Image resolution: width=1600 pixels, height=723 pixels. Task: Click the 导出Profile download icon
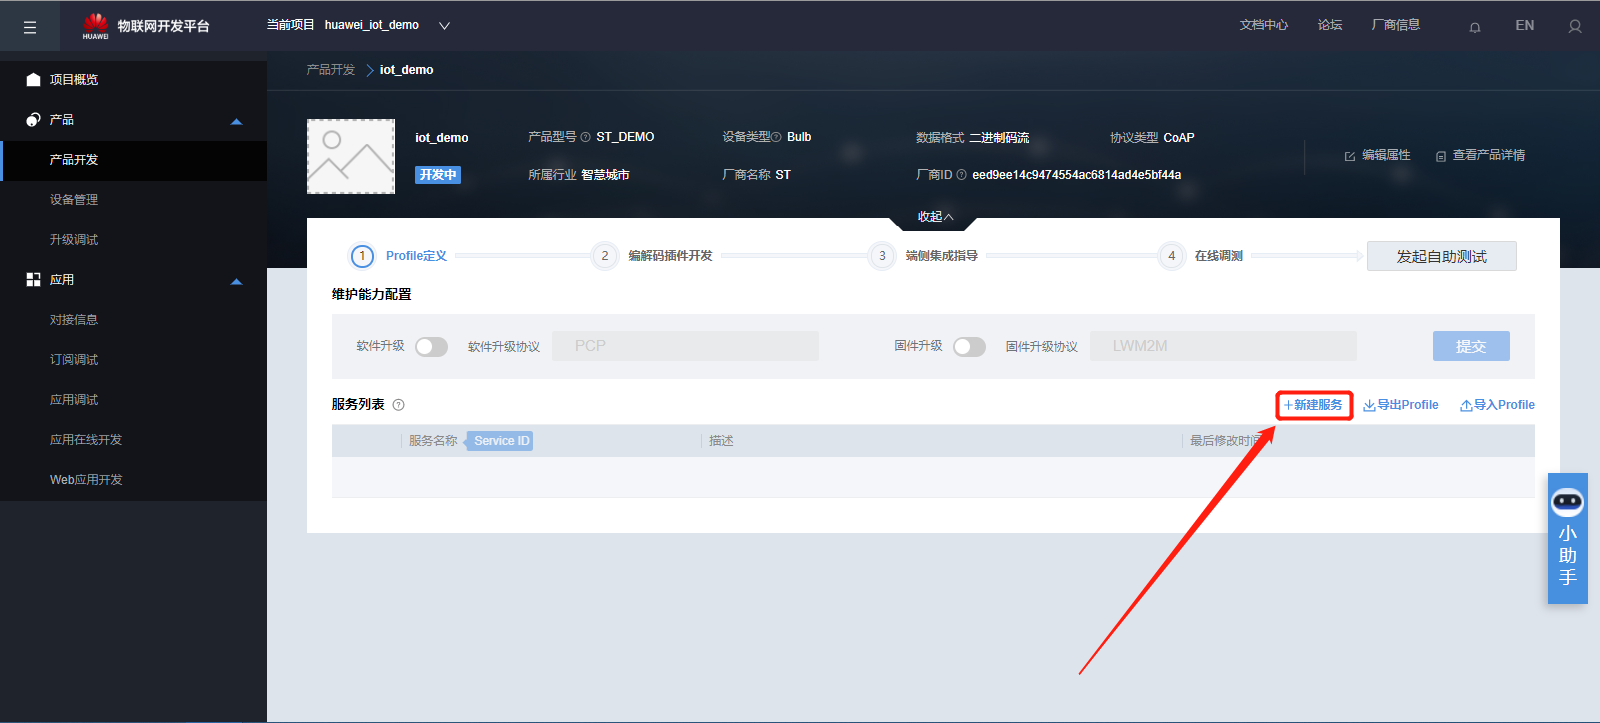1369,405
